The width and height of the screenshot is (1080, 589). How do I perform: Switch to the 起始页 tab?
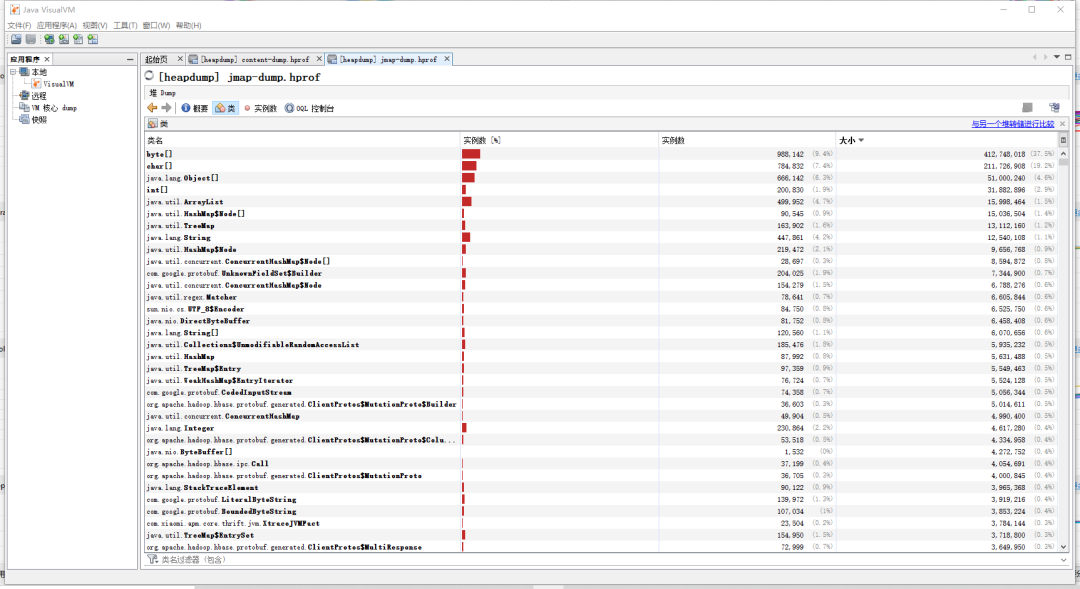[x=157, y=59]
